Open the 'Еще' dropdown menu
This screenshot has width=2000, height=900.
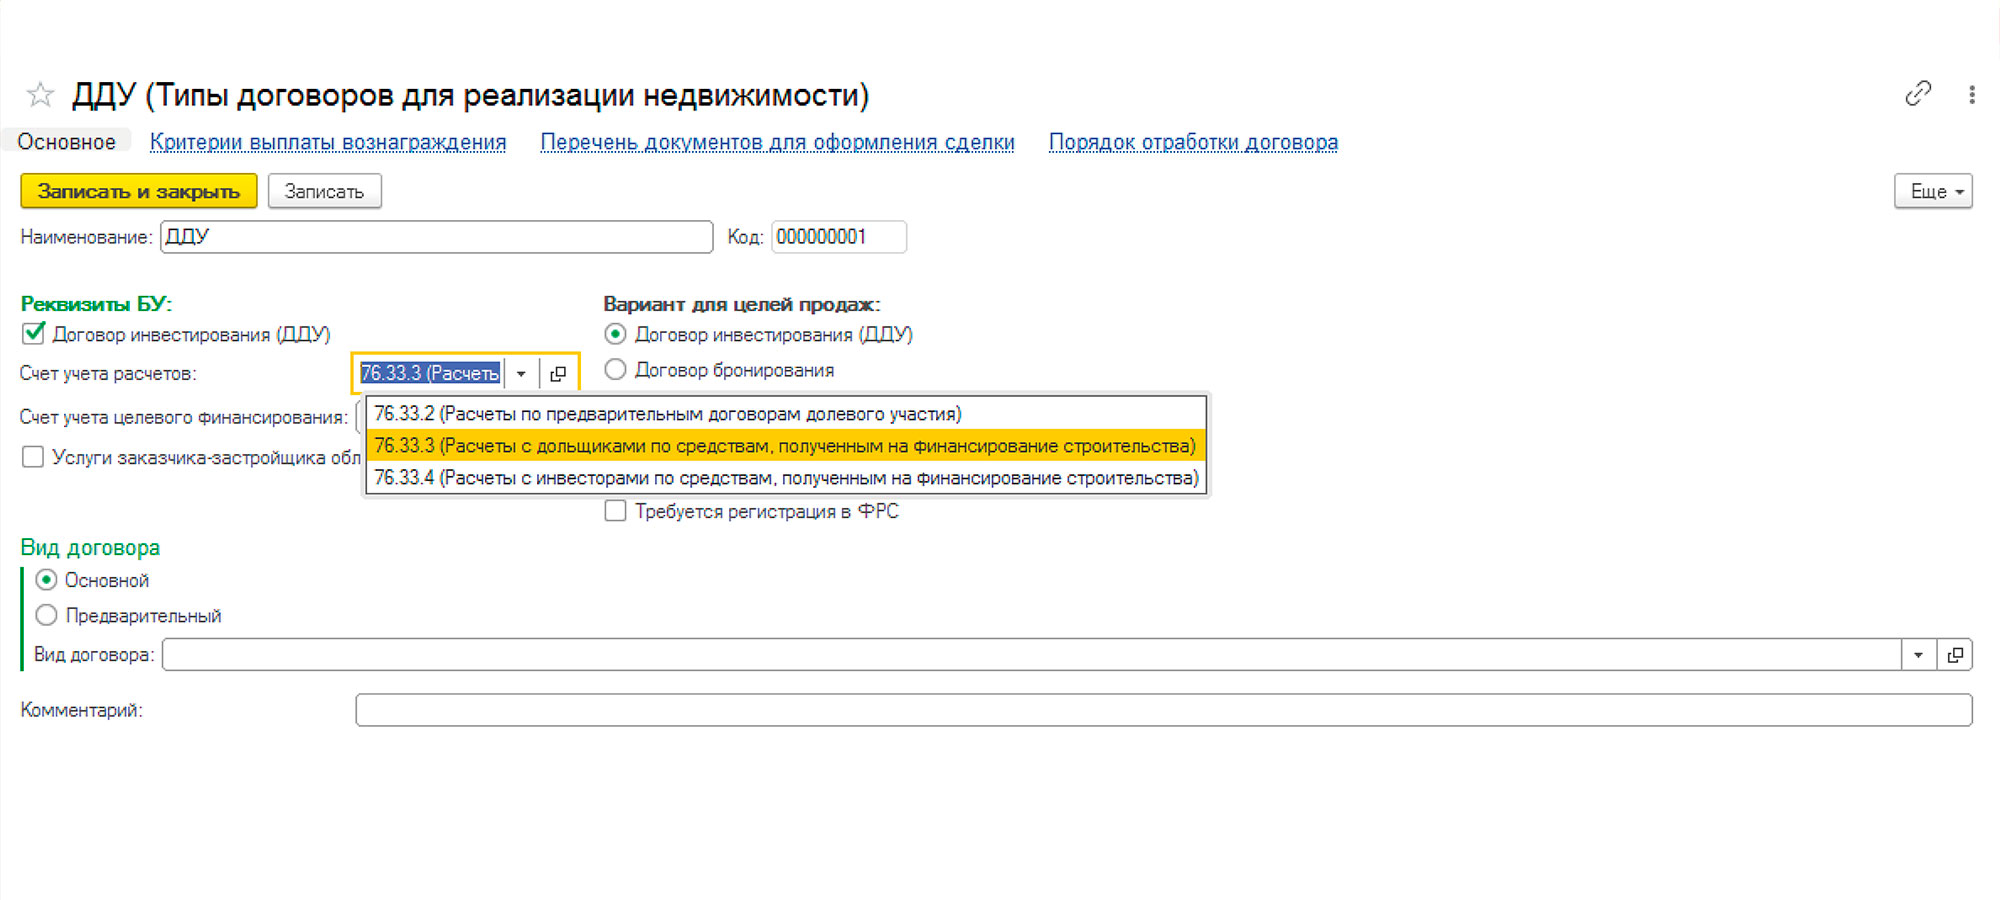[1932, 191]
